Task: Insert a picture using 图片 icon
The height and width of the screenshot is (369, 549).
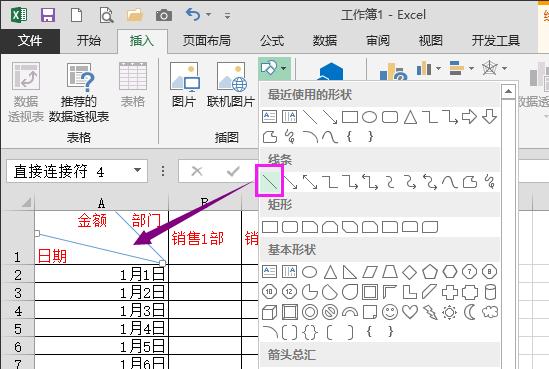Action: [184, 85]
